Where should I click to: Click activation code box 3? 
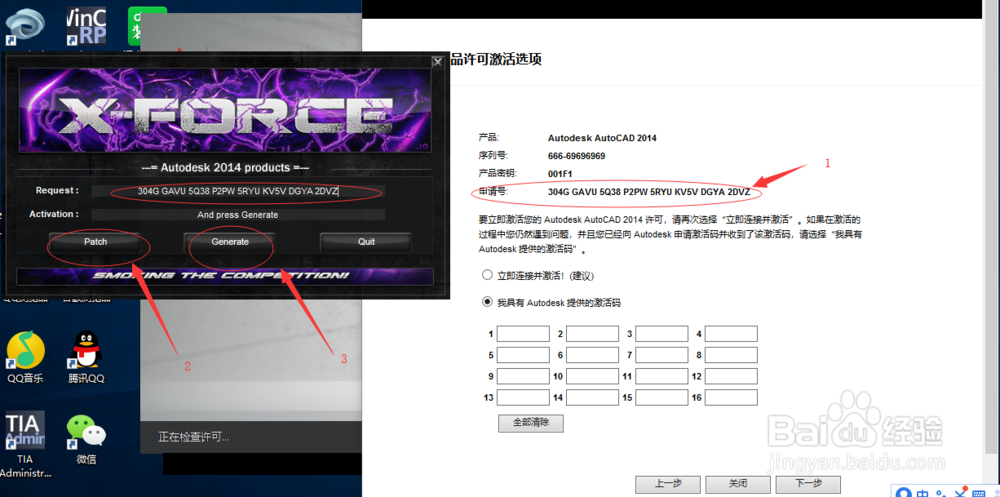(662, 334)
